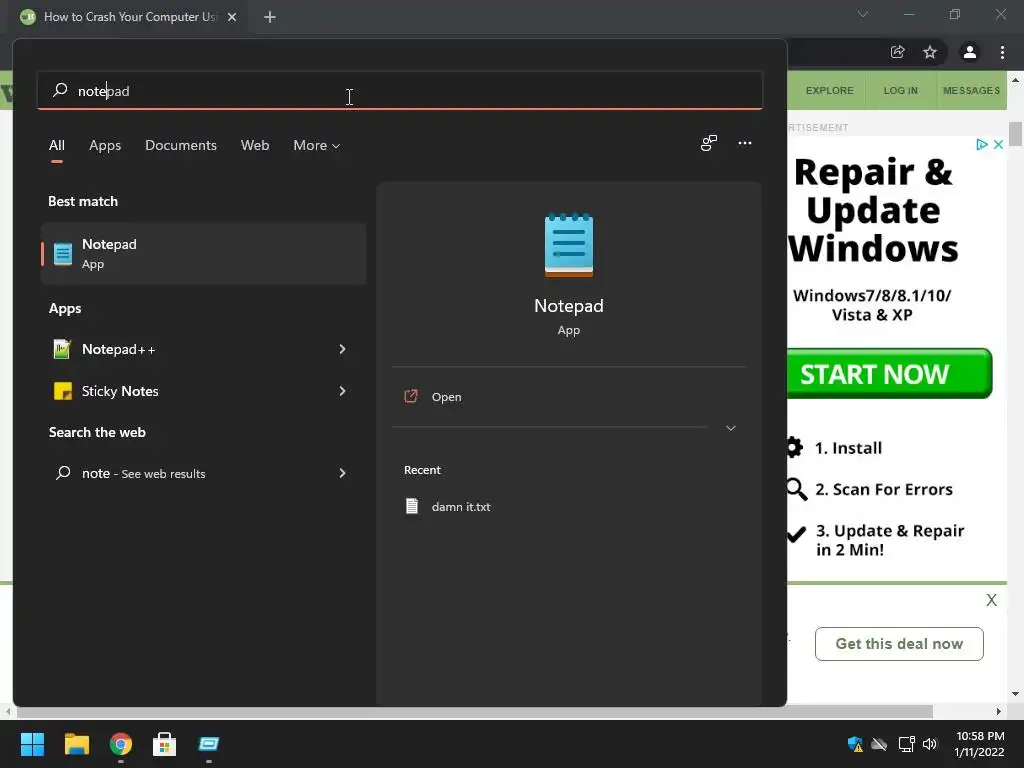Screen dimensions: 1024x768
Task: Open the three-dot options menu in search panel
Action: tap(744, 143)
